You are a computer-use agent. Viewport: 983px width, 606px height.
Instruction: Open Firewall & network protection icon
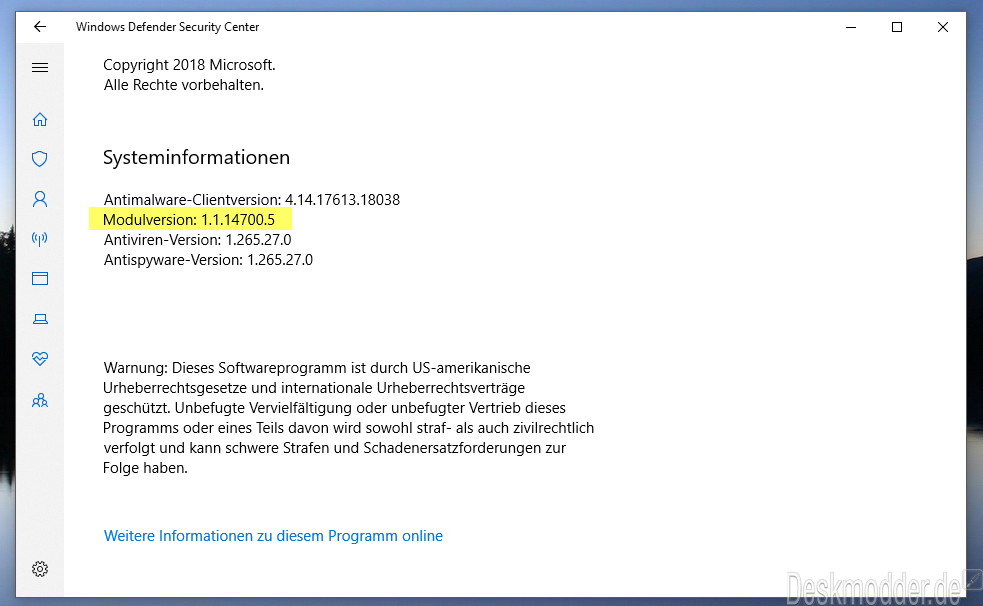pyautogui.click(x=40, y=238)
